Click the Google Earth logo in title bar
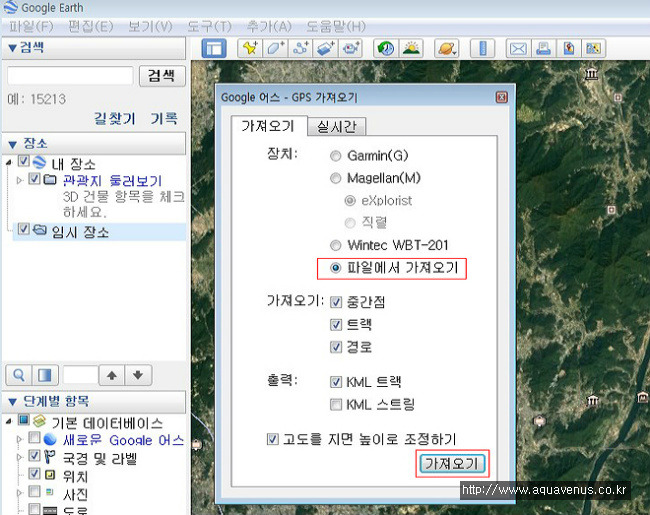Image resolution: width=650 pixels, height=515 pixels. (x=10, y=7)
